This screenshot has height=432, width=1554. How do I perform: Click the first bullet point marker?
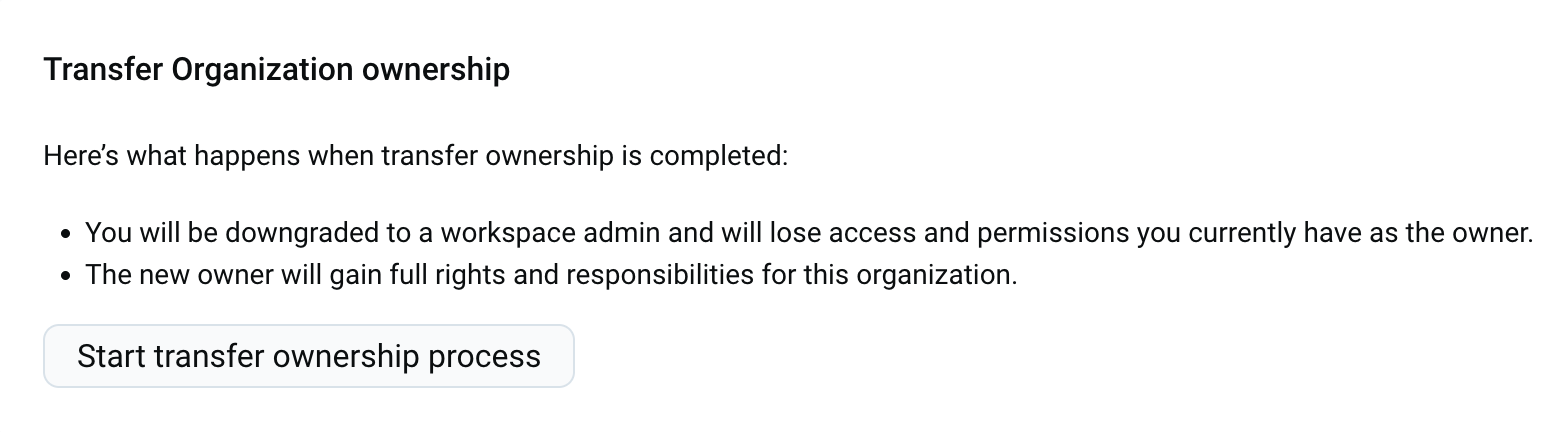66,235
